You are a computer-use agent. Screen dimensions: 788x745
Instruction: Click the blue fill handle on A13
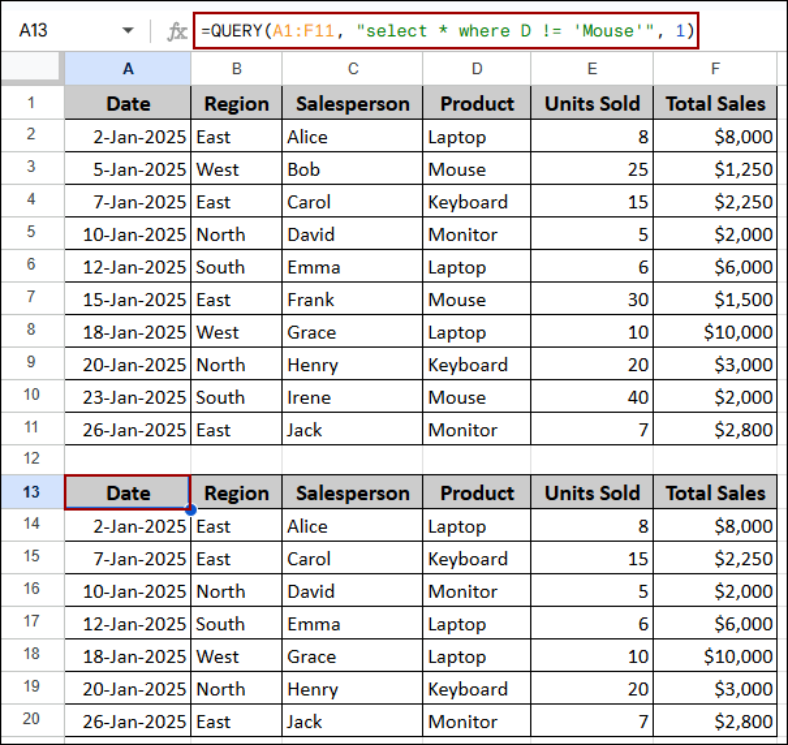pyautogui.click(x=190, y=510)
